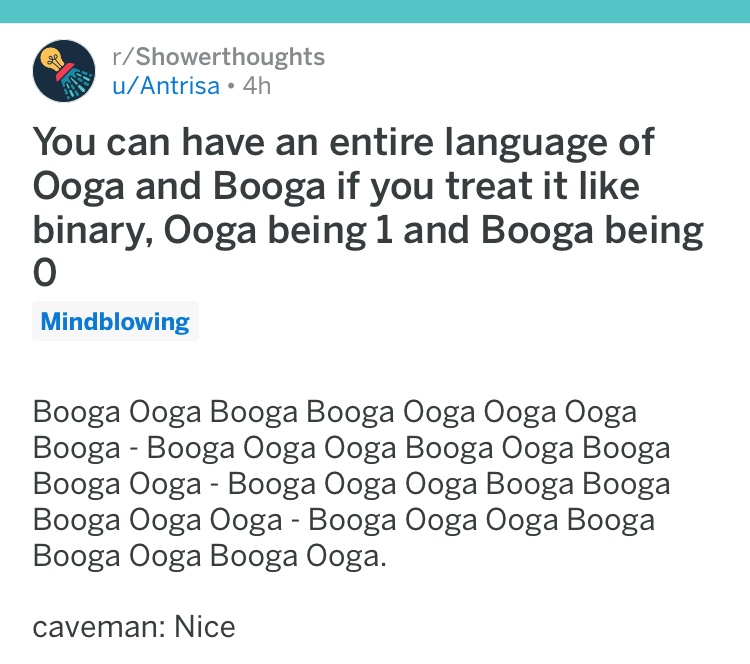Image resolution: width=750 pixels, height=664 pixels.
Task: Click the word Nice in the comment
Action: tap(205, 627)
